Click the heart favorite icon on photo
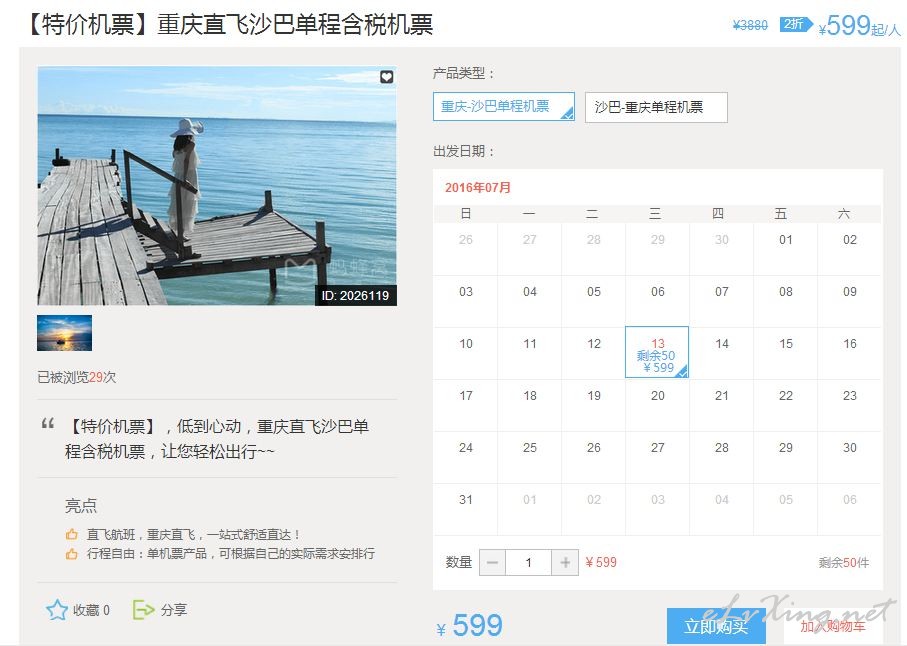Image resolution: width=907 pixels, height=646 pixels. pos(386,77)
